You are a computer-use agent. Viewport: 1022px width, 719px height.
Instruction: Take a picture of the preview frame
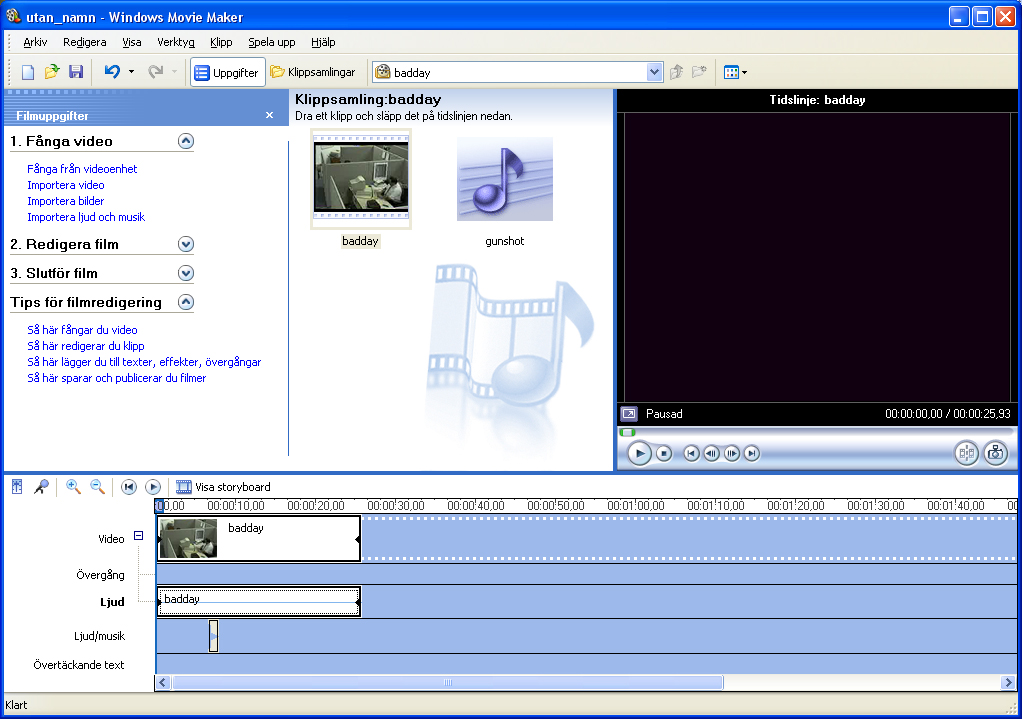995,453
